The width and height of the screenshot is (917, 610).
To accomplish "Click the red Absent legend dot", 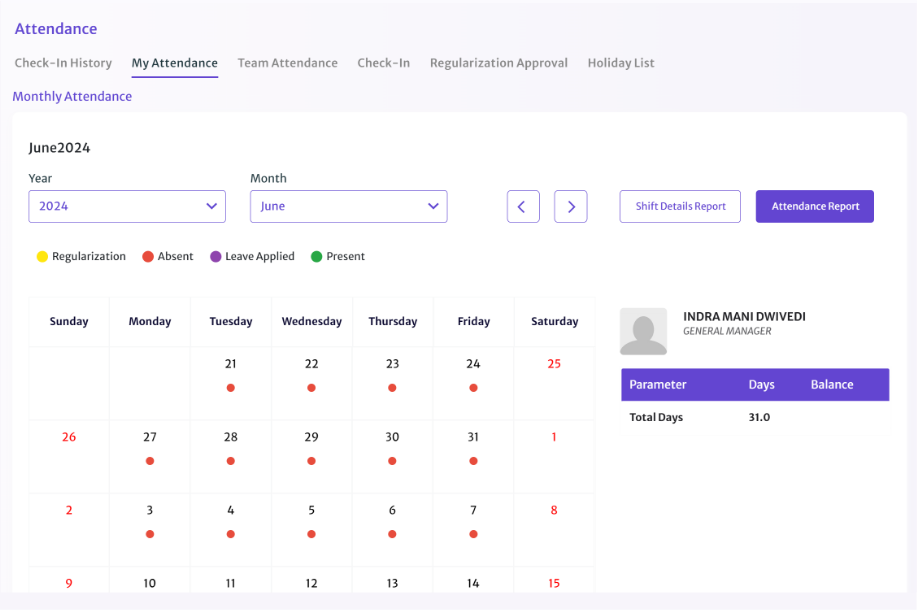I will [148, 256].
